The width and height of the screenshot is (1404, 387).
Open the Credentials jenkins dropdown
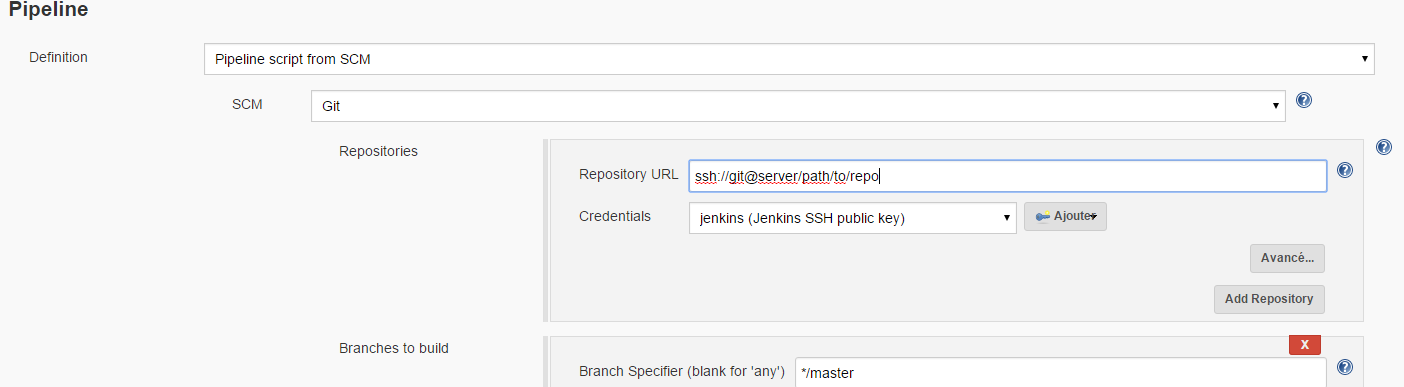coord(853,218)
